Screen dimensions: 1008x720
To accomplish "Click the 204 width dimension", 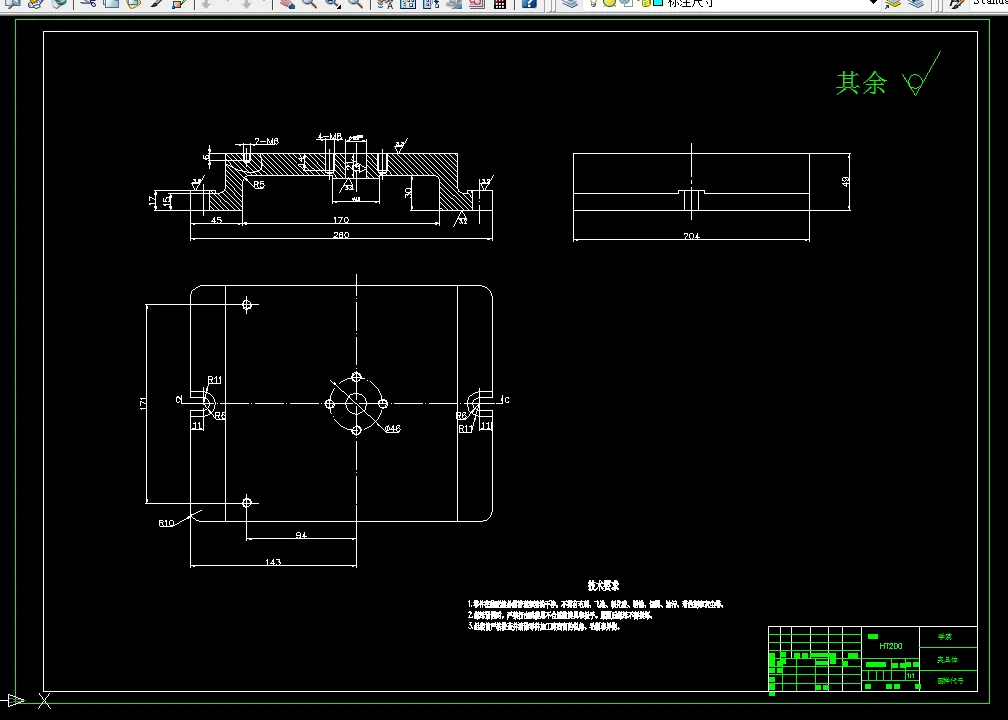I will click(x=691, y=236).
